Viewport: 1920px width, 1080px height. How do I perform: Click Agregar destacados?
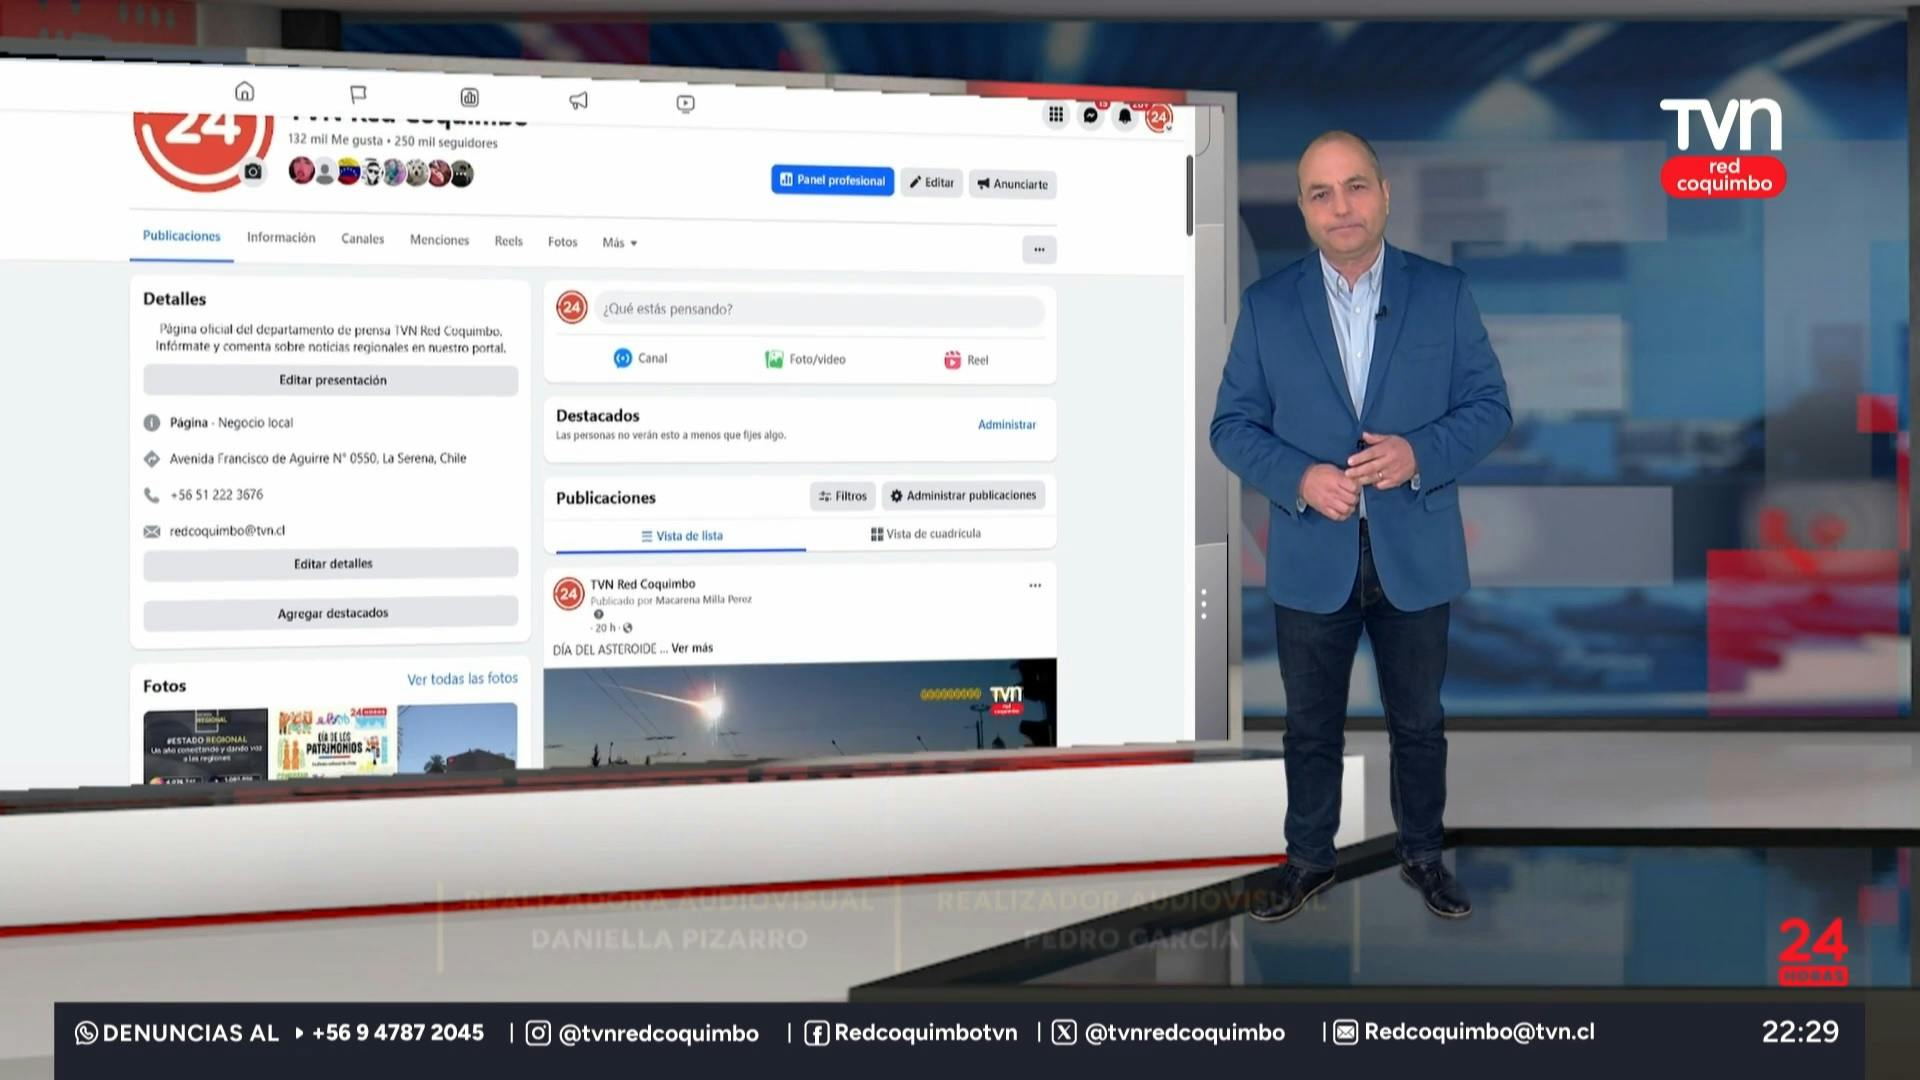(331, 613)
